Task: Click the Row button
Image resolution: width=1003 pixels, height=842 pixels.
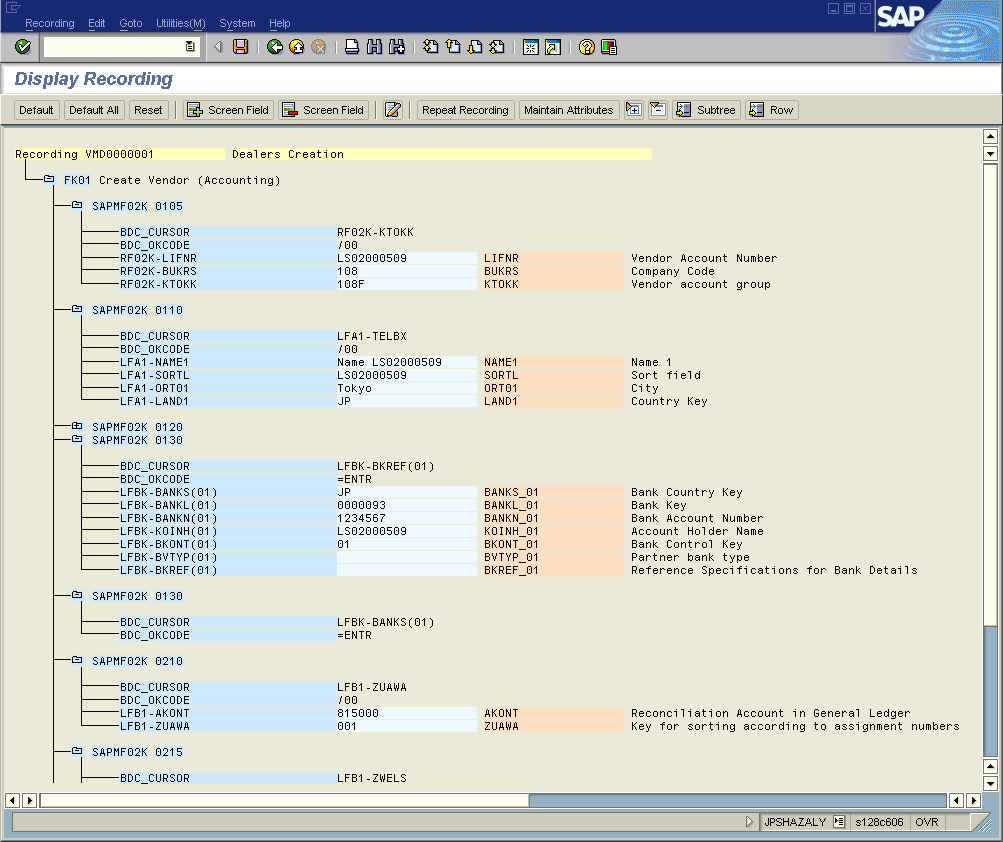Action: [x=771, y=110]
